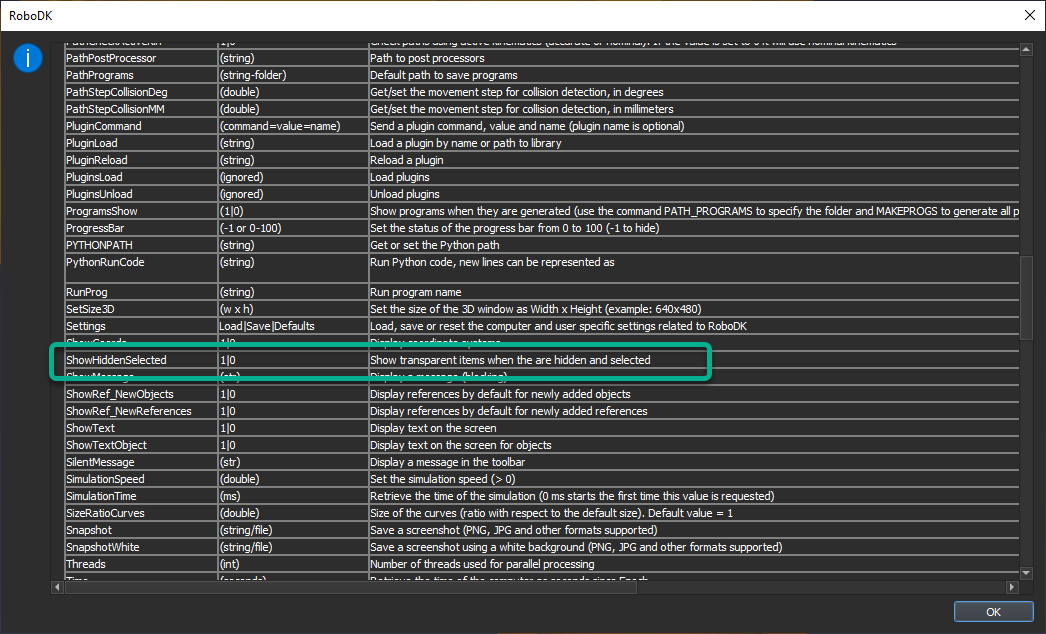
Task: Click the vertical scrollbar thumb
Action: click(1025, 298)
